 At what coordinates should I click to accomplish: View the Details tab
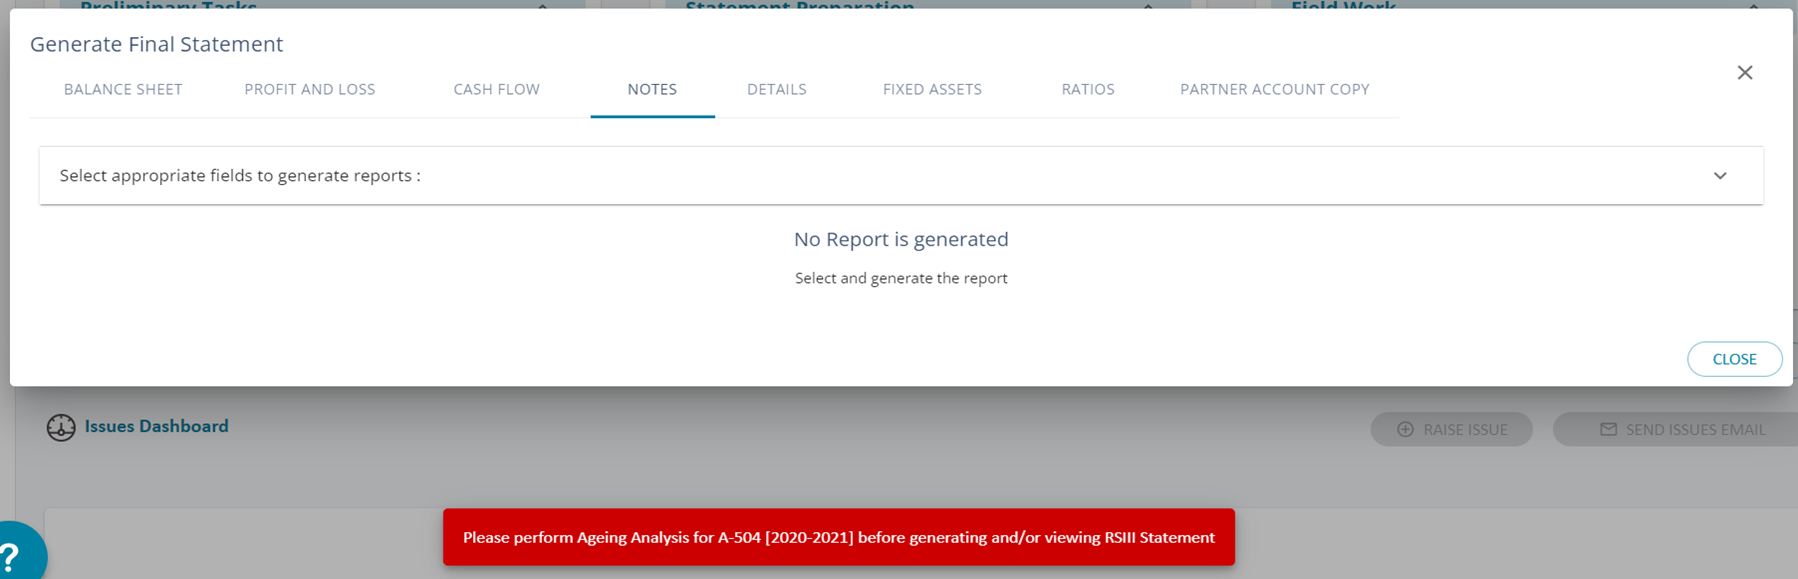[x=777, y=89]
